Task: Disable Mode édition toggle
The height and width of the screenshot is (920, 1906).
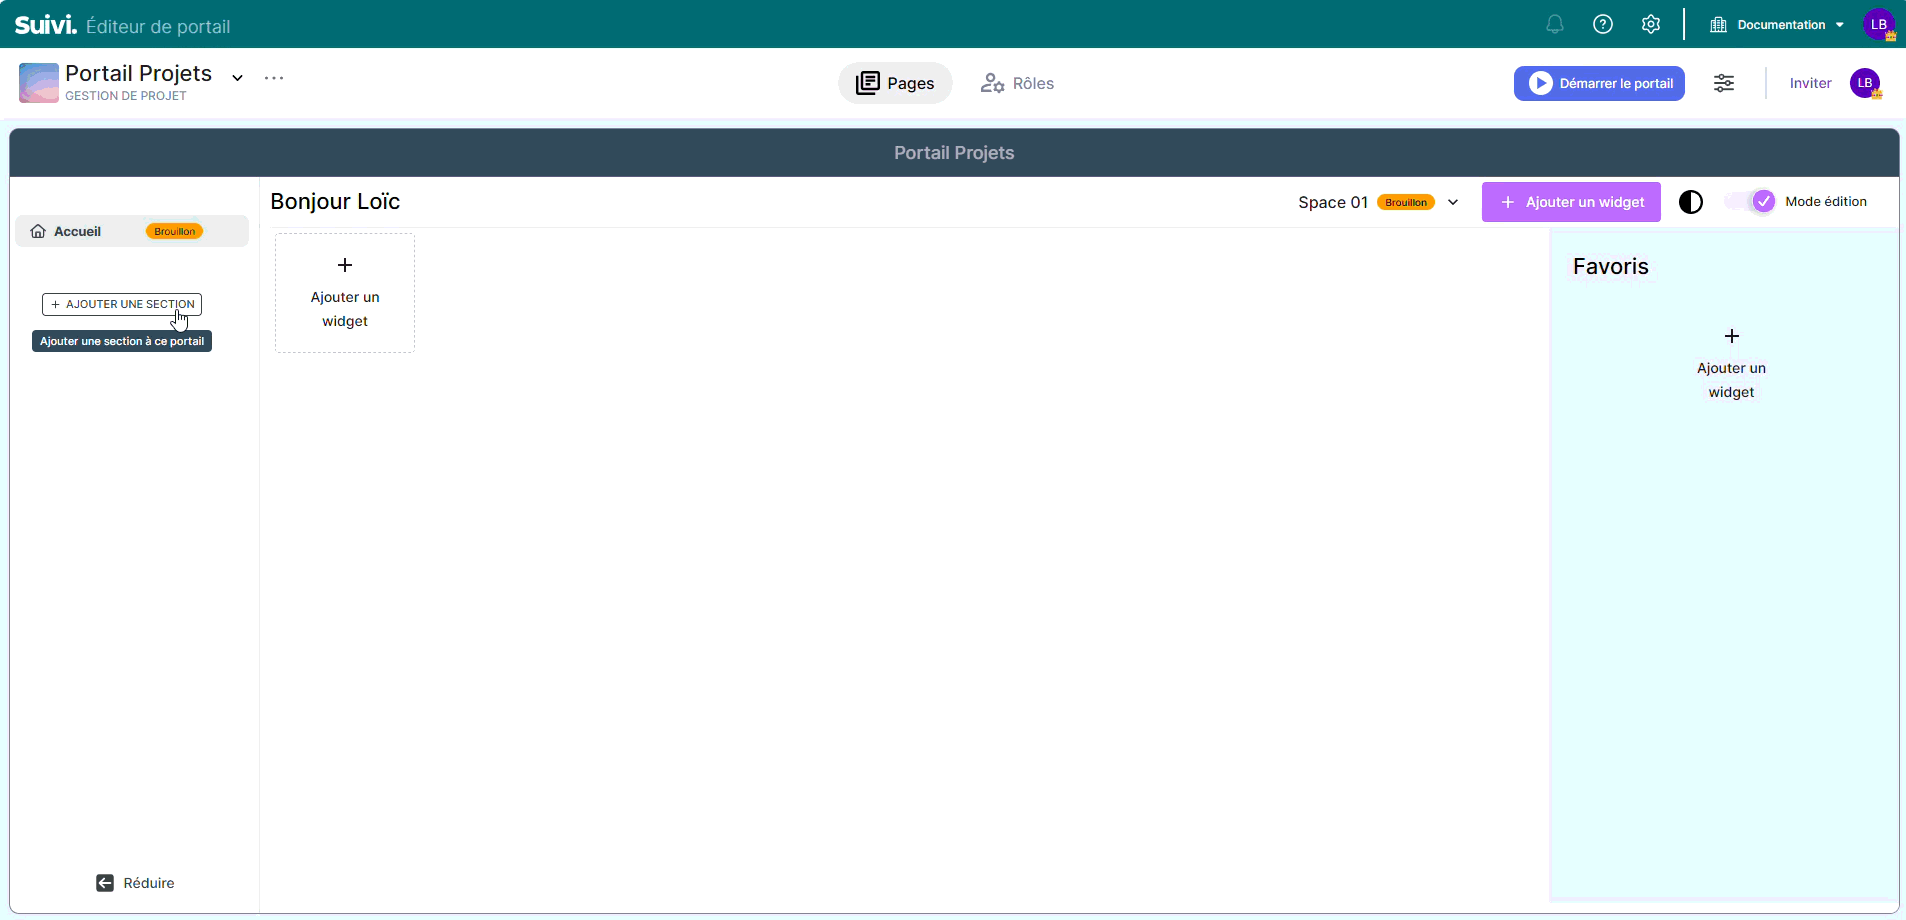Action: tap(1751, 202)
